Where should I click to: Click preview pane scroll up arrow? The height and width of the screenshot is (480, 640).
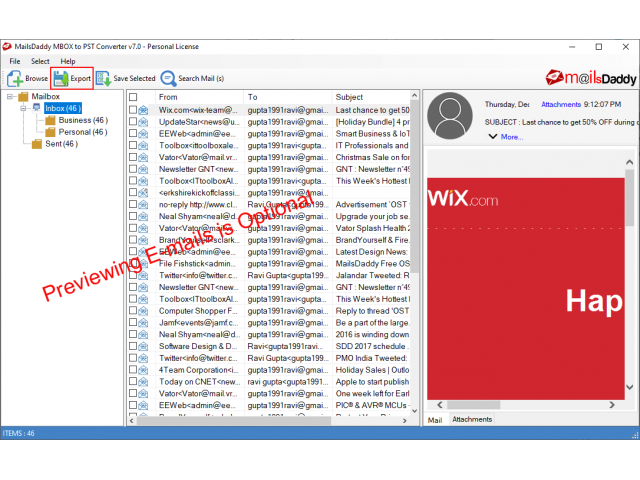pyautogui.click(x=629, y=162)
